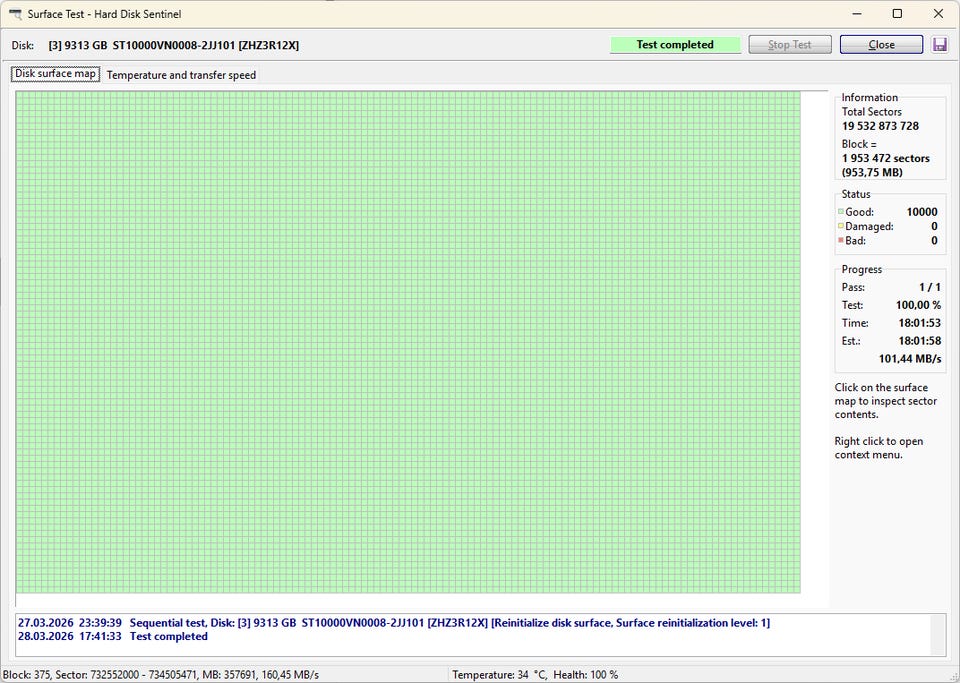Image resolution: width=960 pixels, height=683 pixels.
Task: Click the status bar Block: 375 sector info
Action: 161,675
